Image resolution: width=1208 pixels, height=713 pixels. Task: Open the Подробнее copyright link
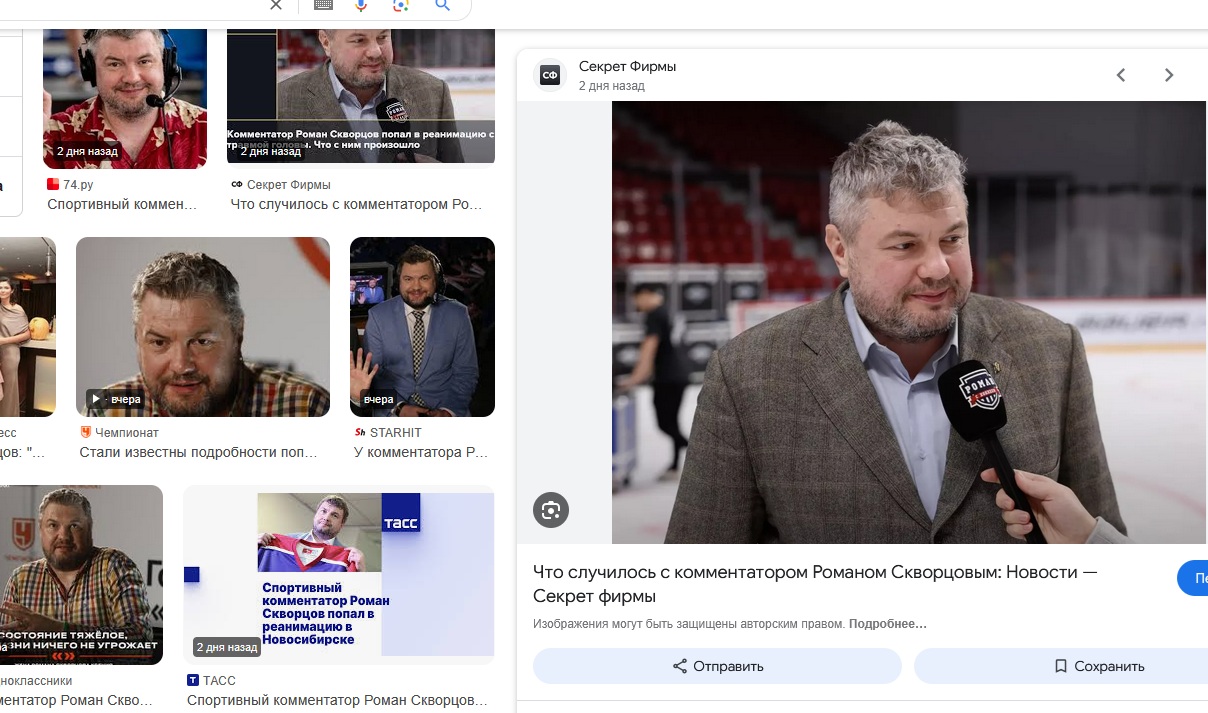point(888,624)
